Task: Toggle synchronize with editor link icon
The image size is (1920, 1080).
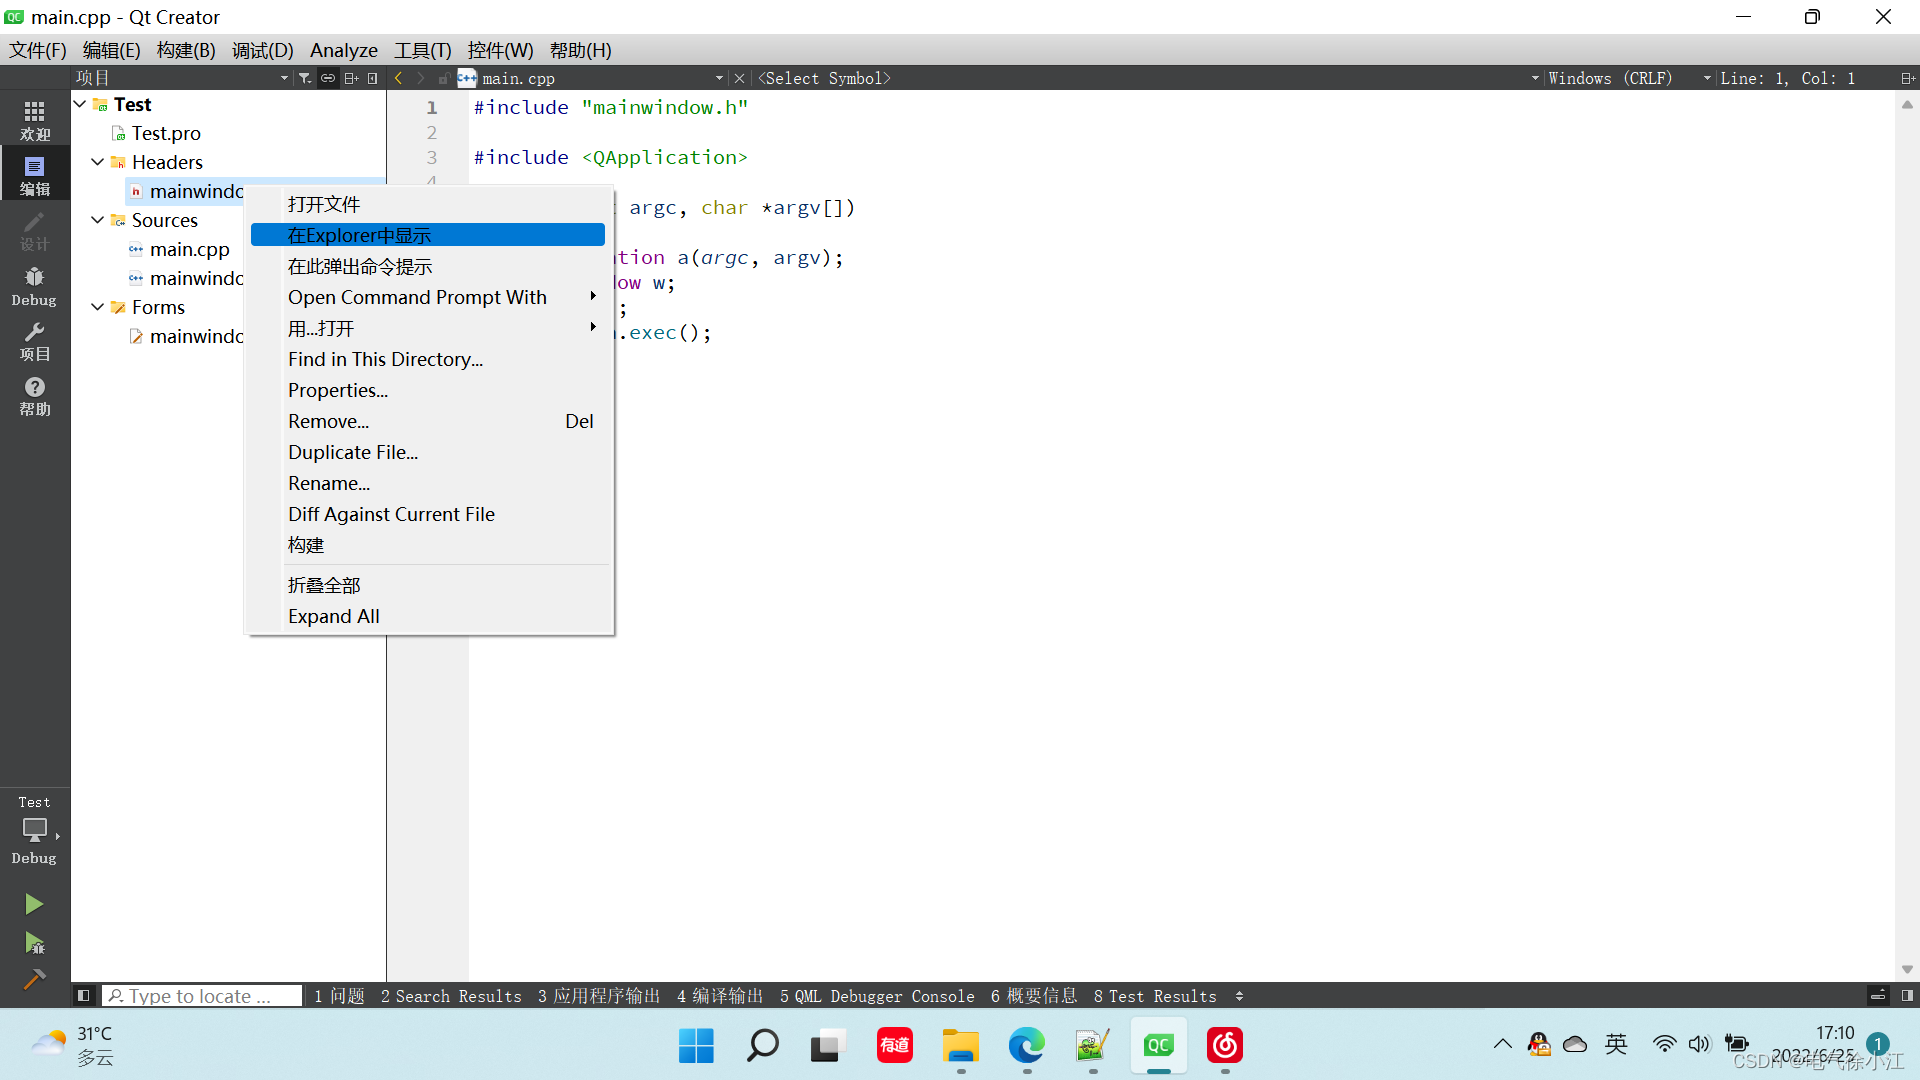Action: pos(328,78)
